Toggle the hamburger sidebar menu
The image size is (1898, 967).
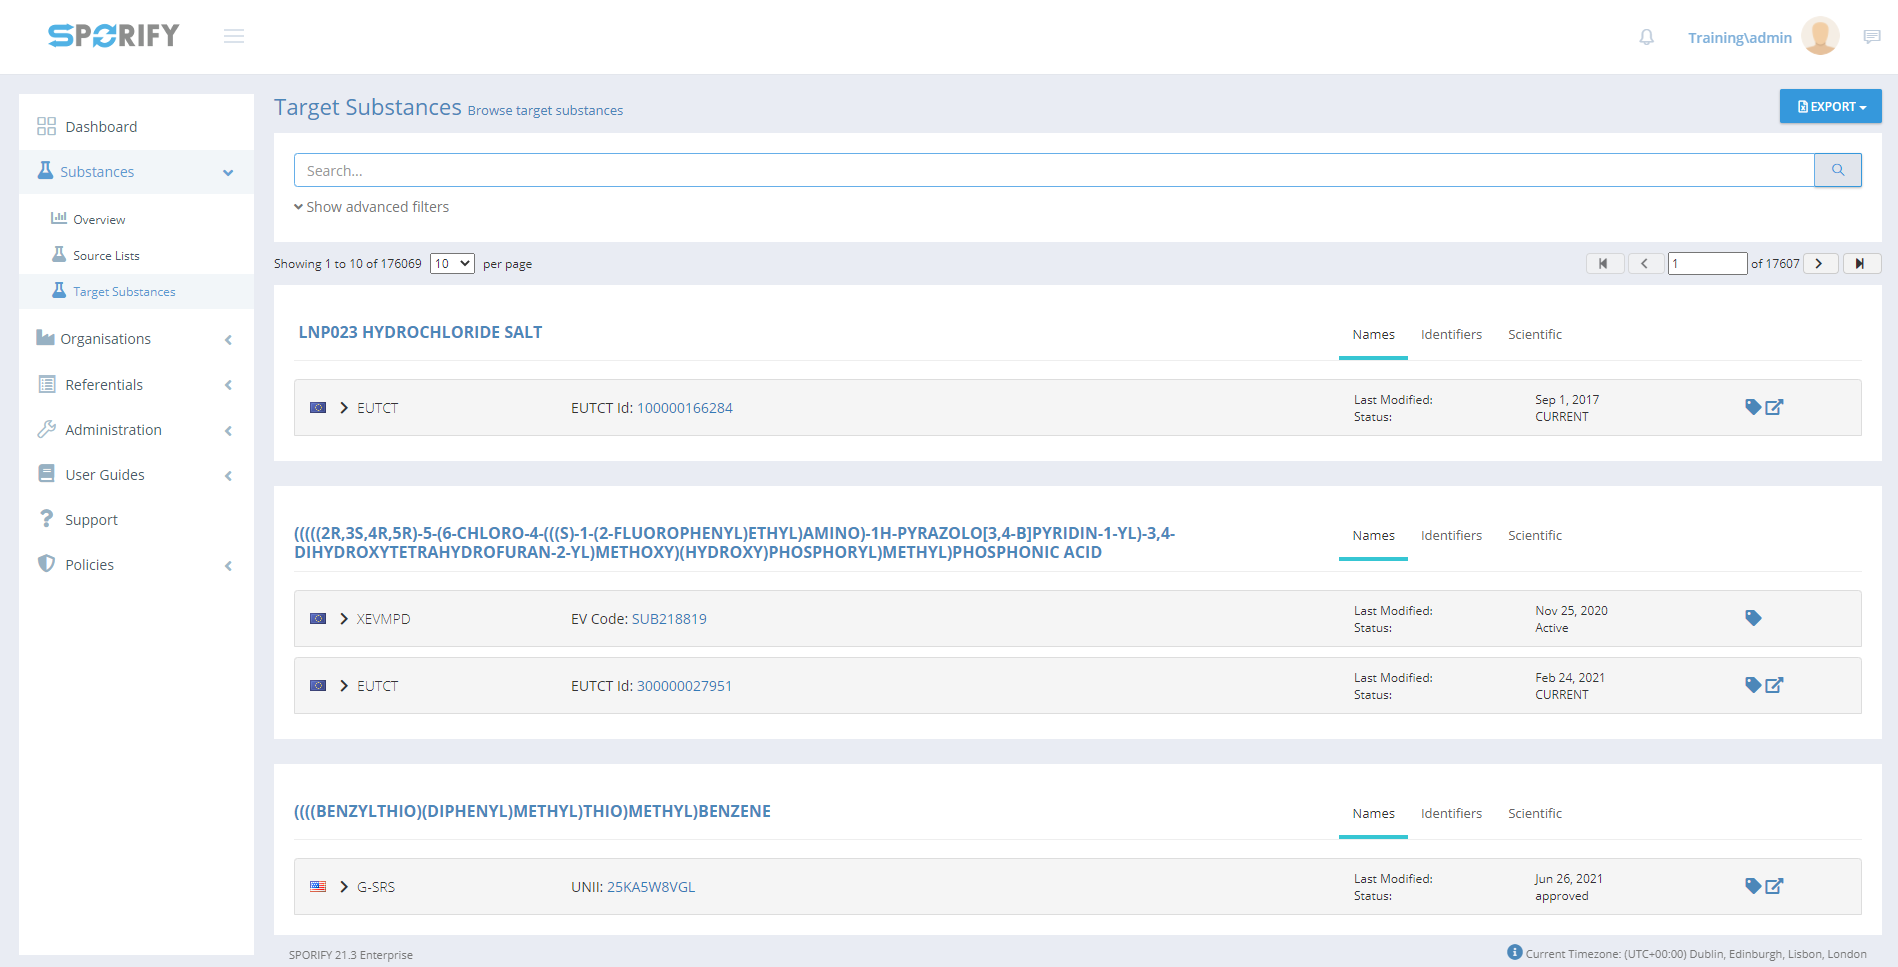point(234,36)
